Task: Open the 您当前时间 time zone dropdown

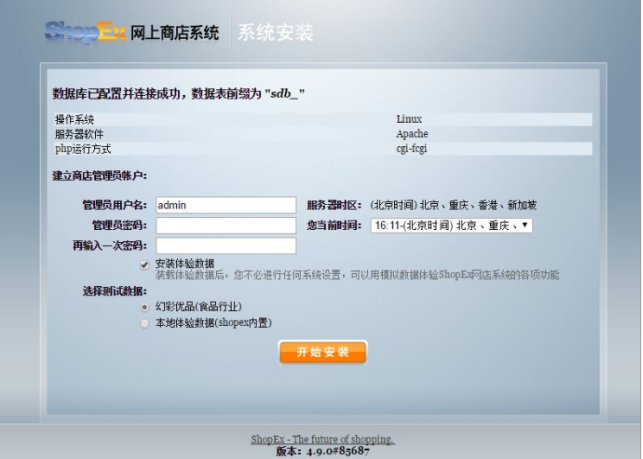Action: 451,226
